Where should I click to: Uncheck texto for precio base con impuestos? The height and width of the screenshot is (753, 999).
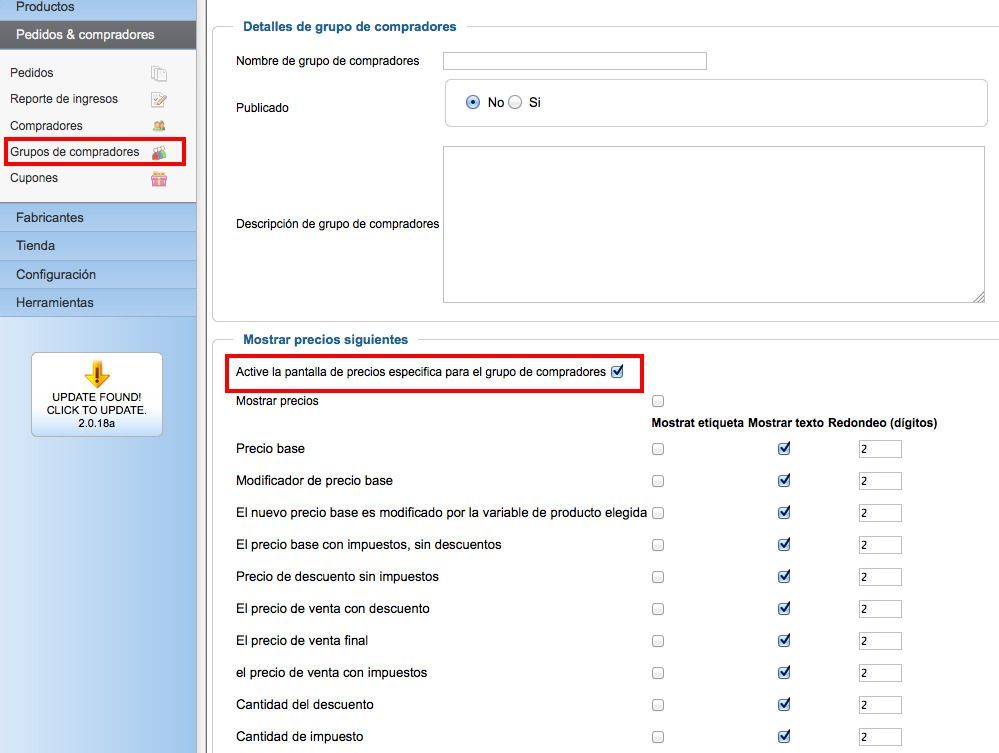tap(784, 544)
